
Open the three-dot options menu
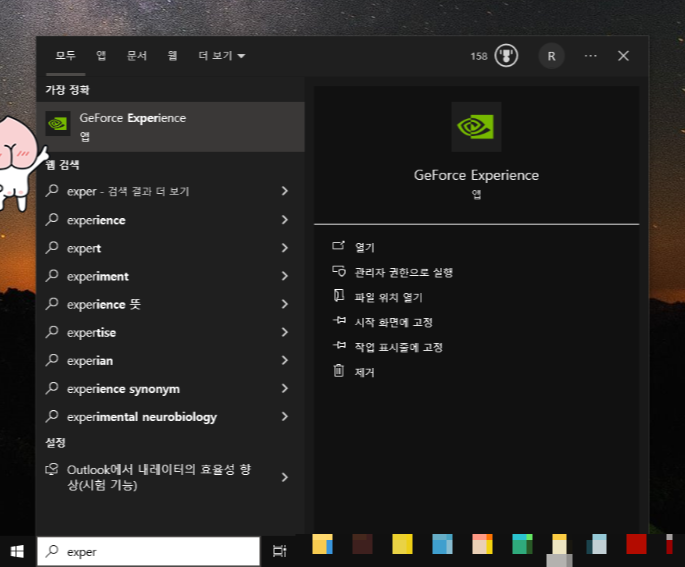tap(591, 56)
